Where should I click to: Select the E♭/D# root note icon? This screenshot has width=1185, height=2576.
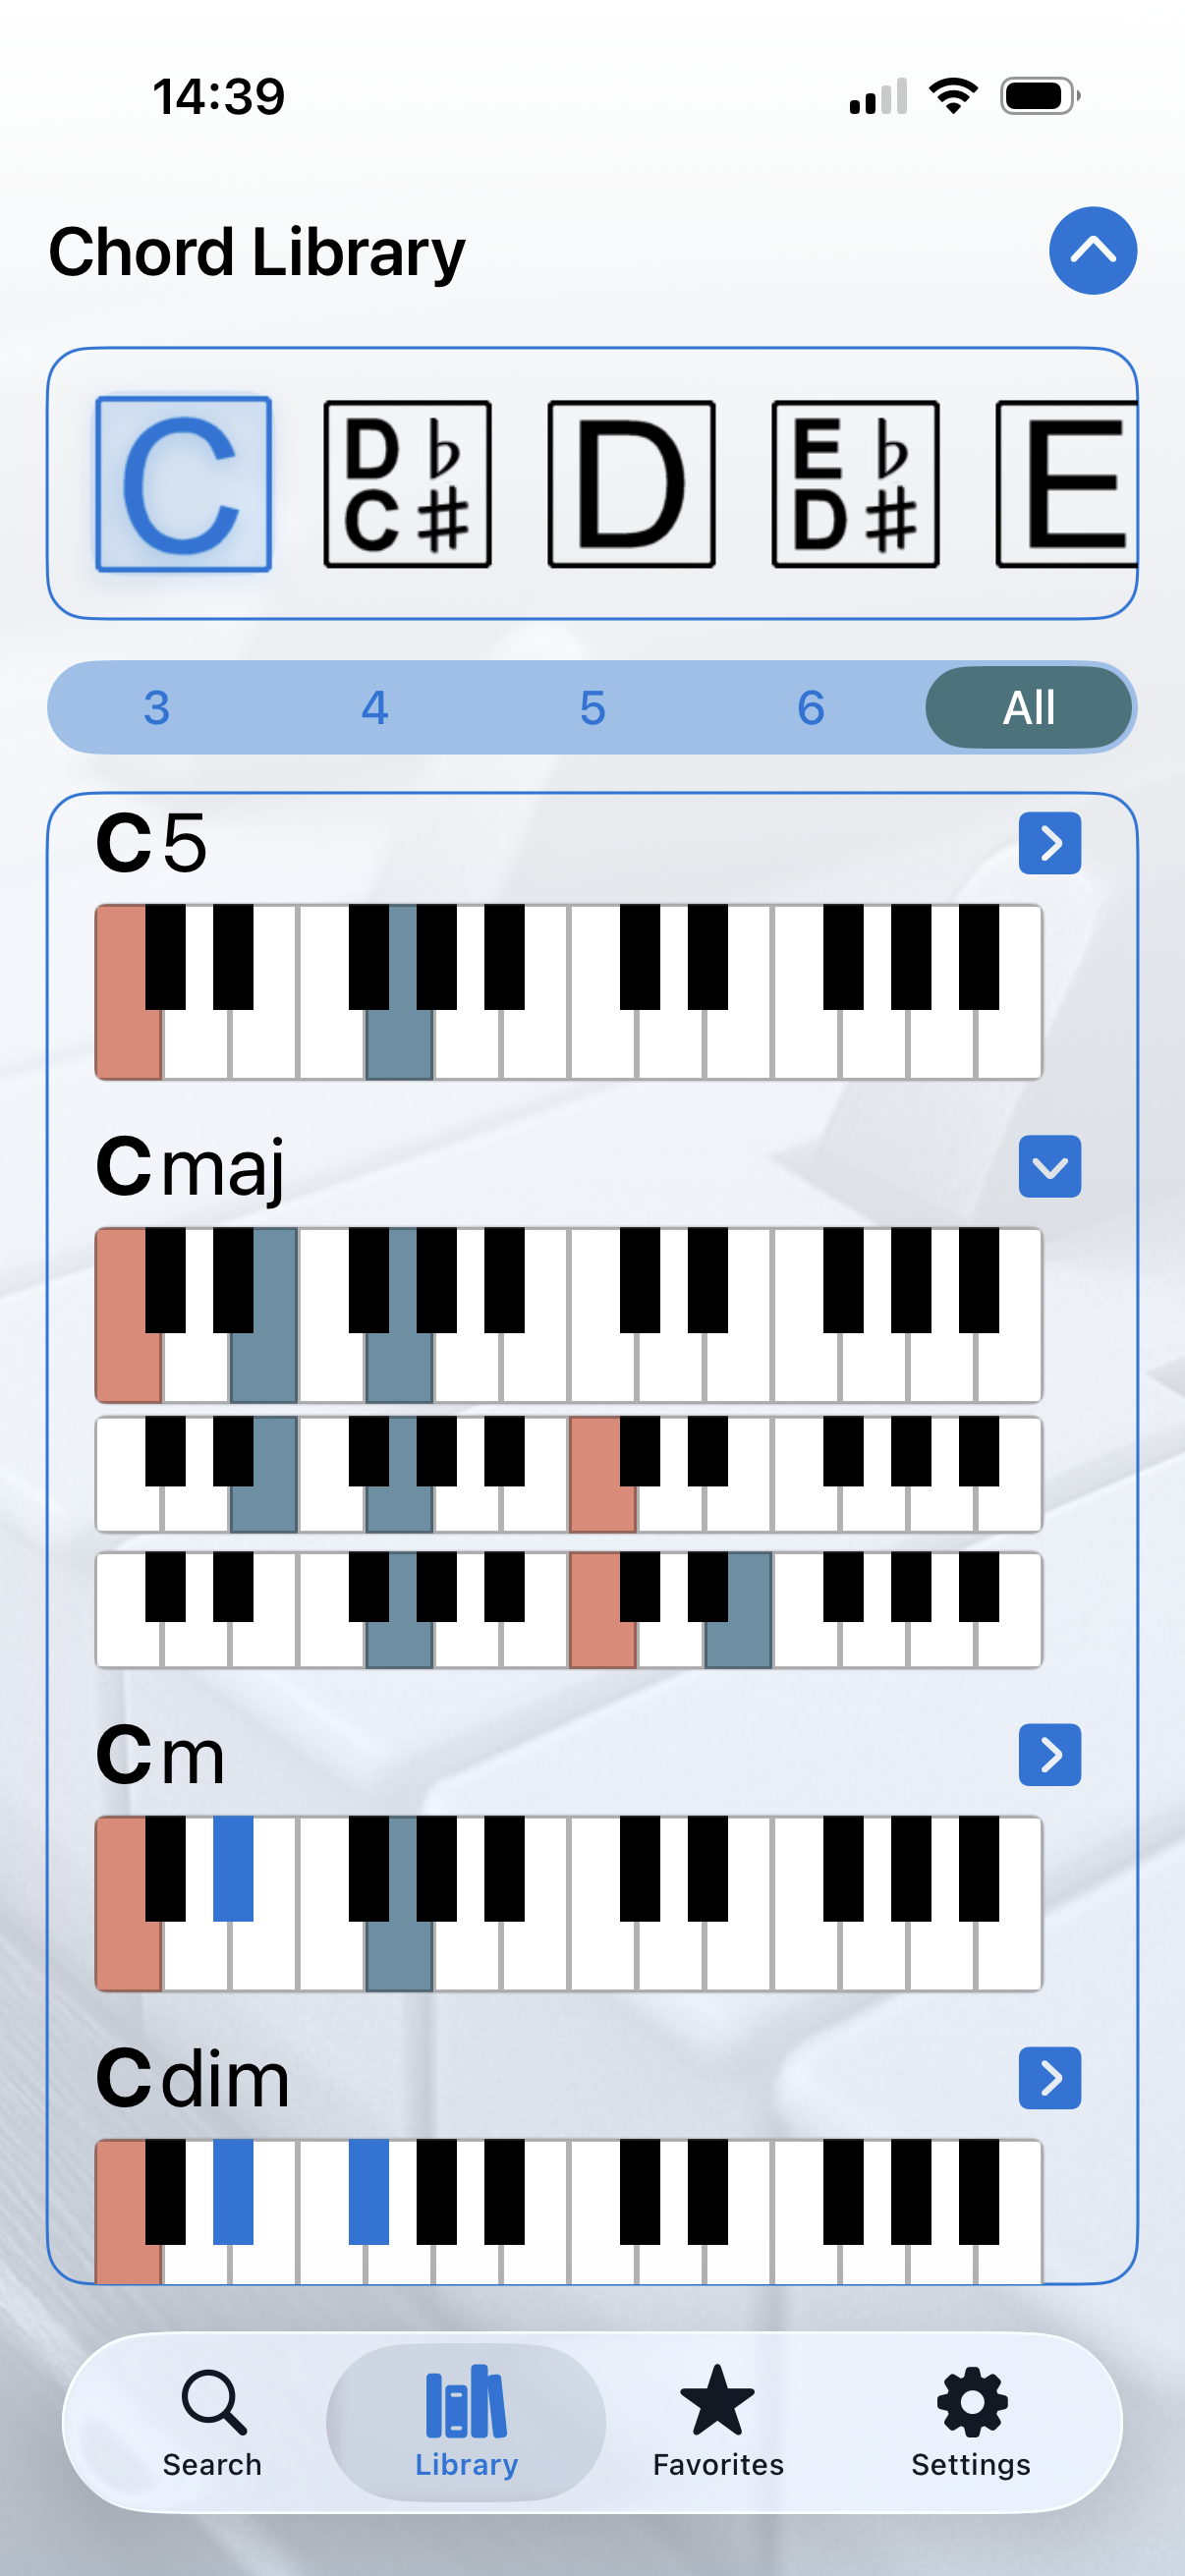(855, 484)
